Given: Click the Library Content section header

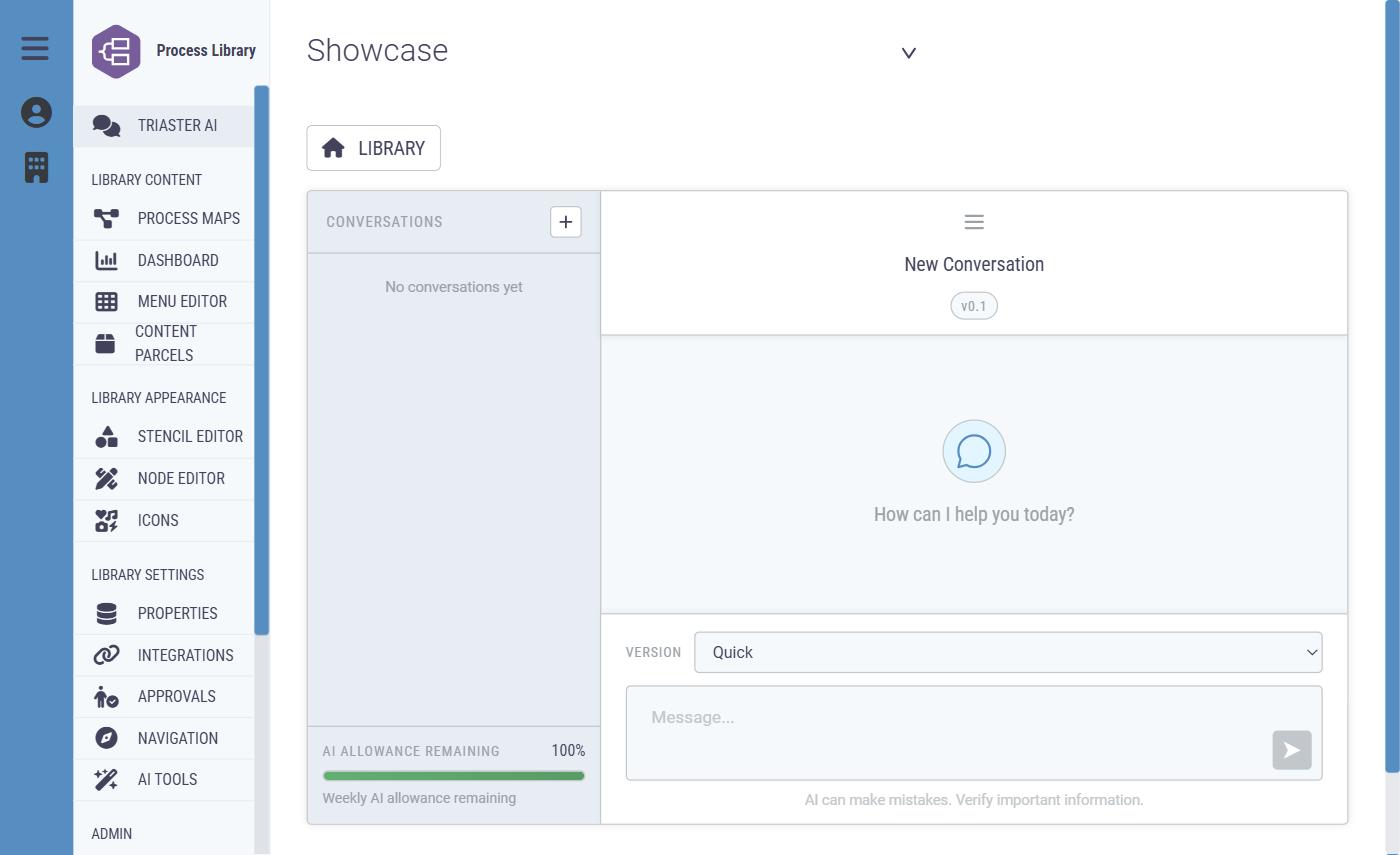Looking at the screenshot, I should pos(146,180).
